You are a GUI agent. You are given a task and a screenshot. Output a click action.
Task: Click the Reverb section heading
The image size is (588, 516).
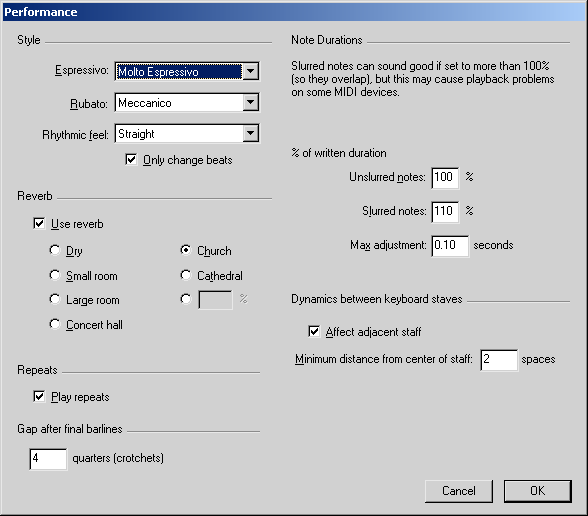click(x=35, y=196)
